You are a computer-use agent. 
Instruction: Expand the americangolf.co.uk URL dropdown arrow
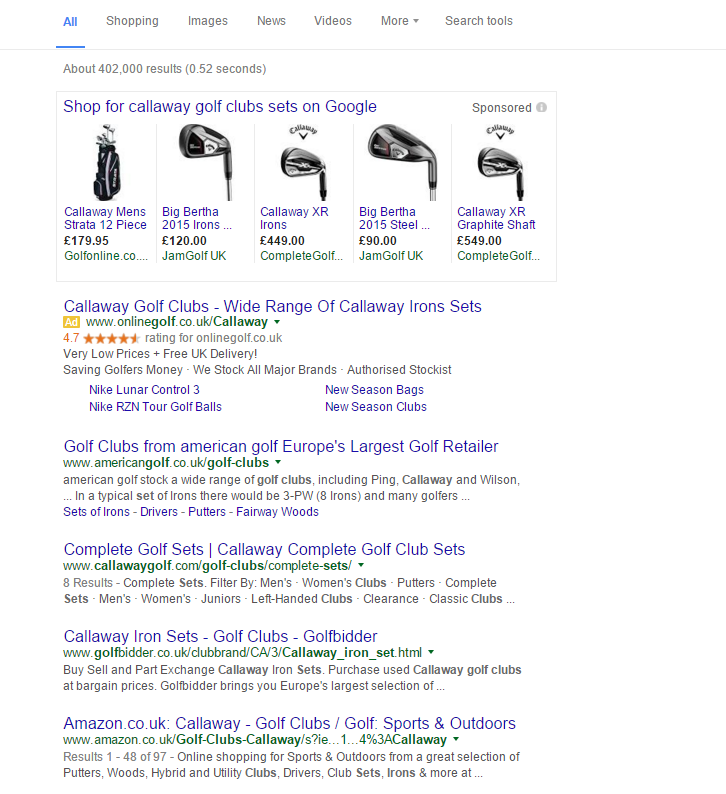[x=278, y=462]
